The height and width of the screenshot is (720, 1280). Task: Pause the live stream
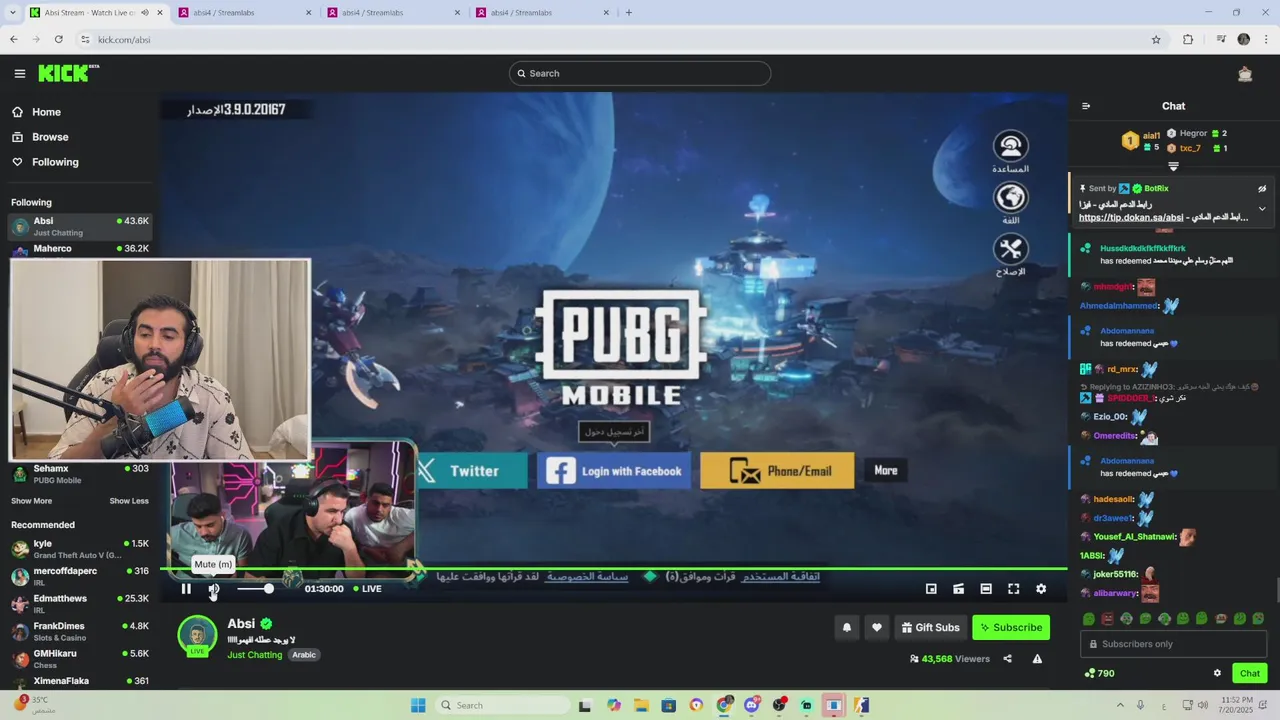186,589
